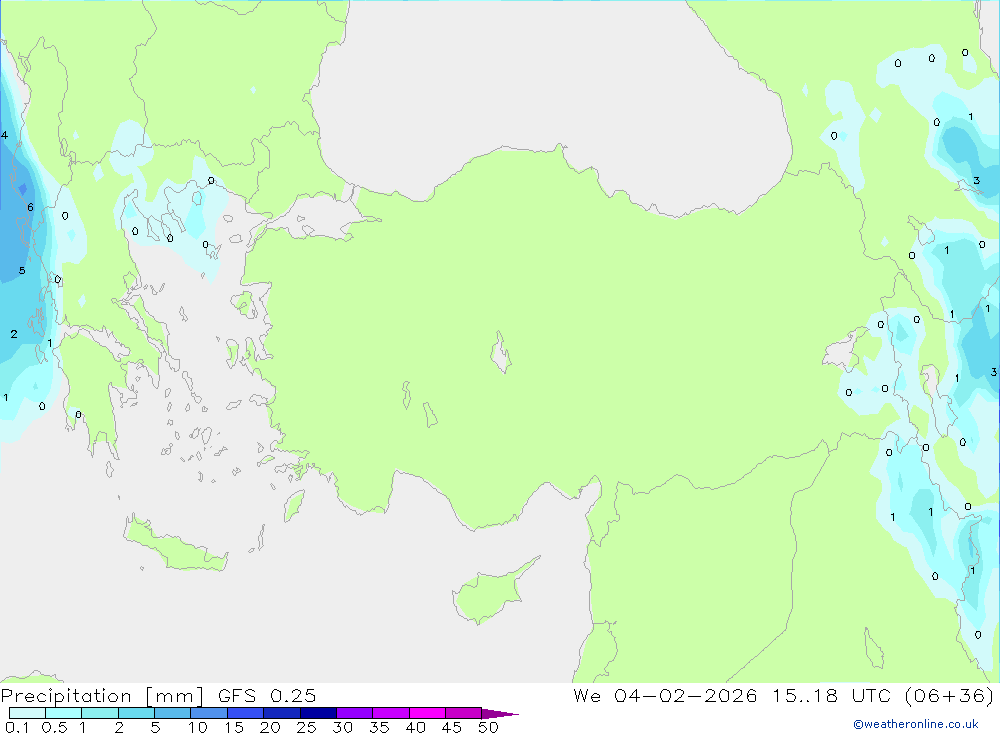Click the legend label '0.1'
The height and width of the screenshot is (733, 1000).
(x=17, y=727)
